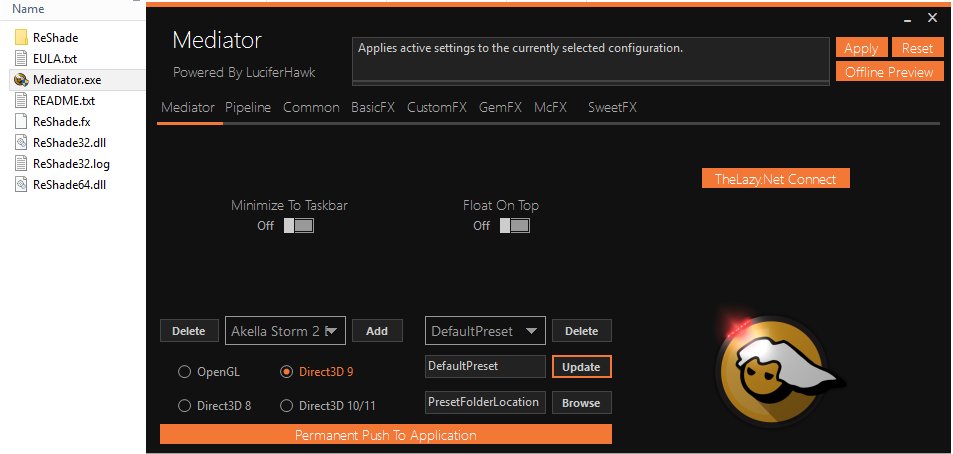This screenshot has height=454, width=953.
Task: Open TheLazy.Net Connect
Action: (776, 179)
